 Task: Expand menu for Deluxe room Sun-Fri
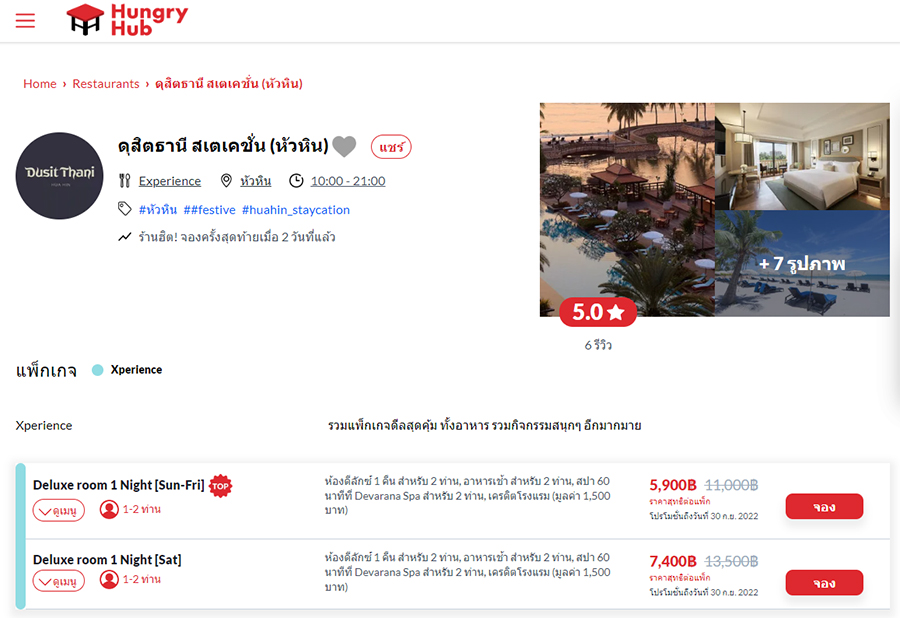(x=59, y=510)
